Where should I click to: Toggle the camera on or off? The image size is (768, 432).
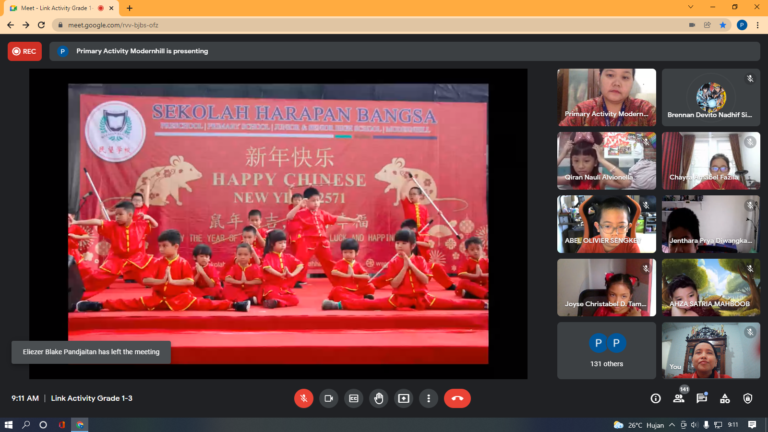pyautogui.click(x=328, y=398)
